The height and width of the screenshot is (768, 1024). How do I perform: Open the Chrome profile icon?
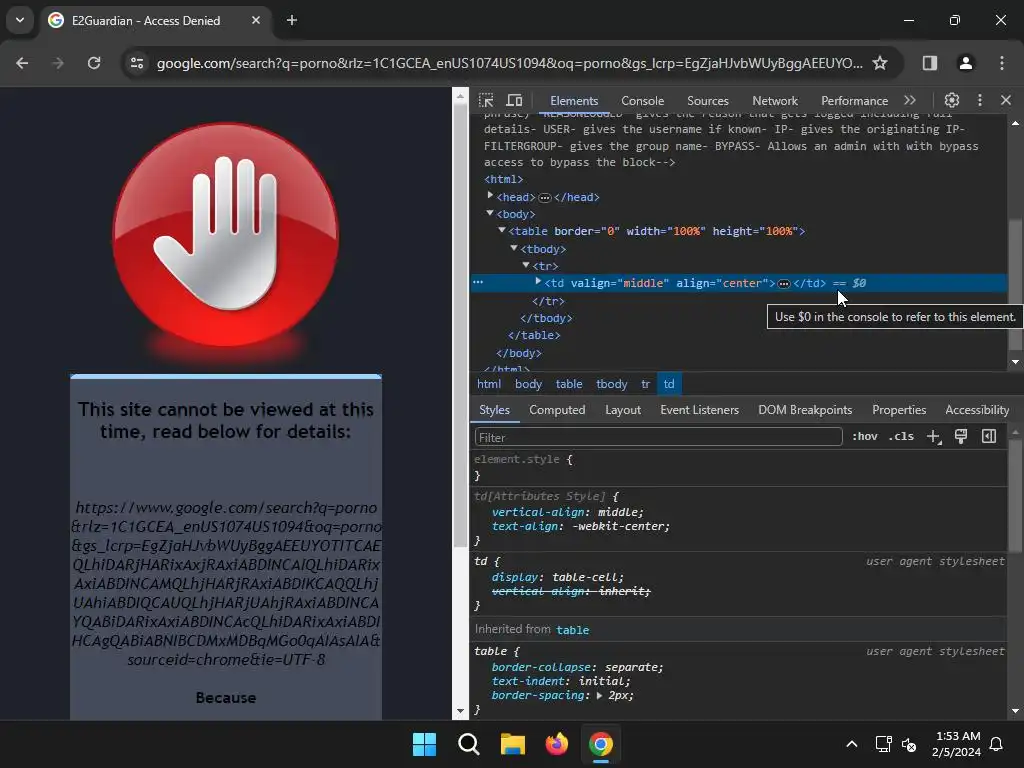coord(965,63)
